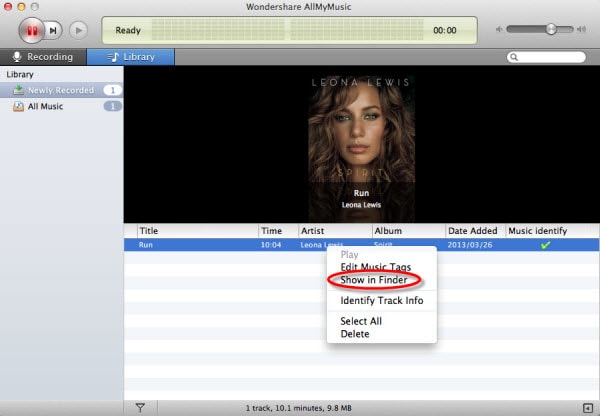Choose Identify Track Info menu item
The height and width of the screenshot is (416, 600).
[x=382, y=300]
